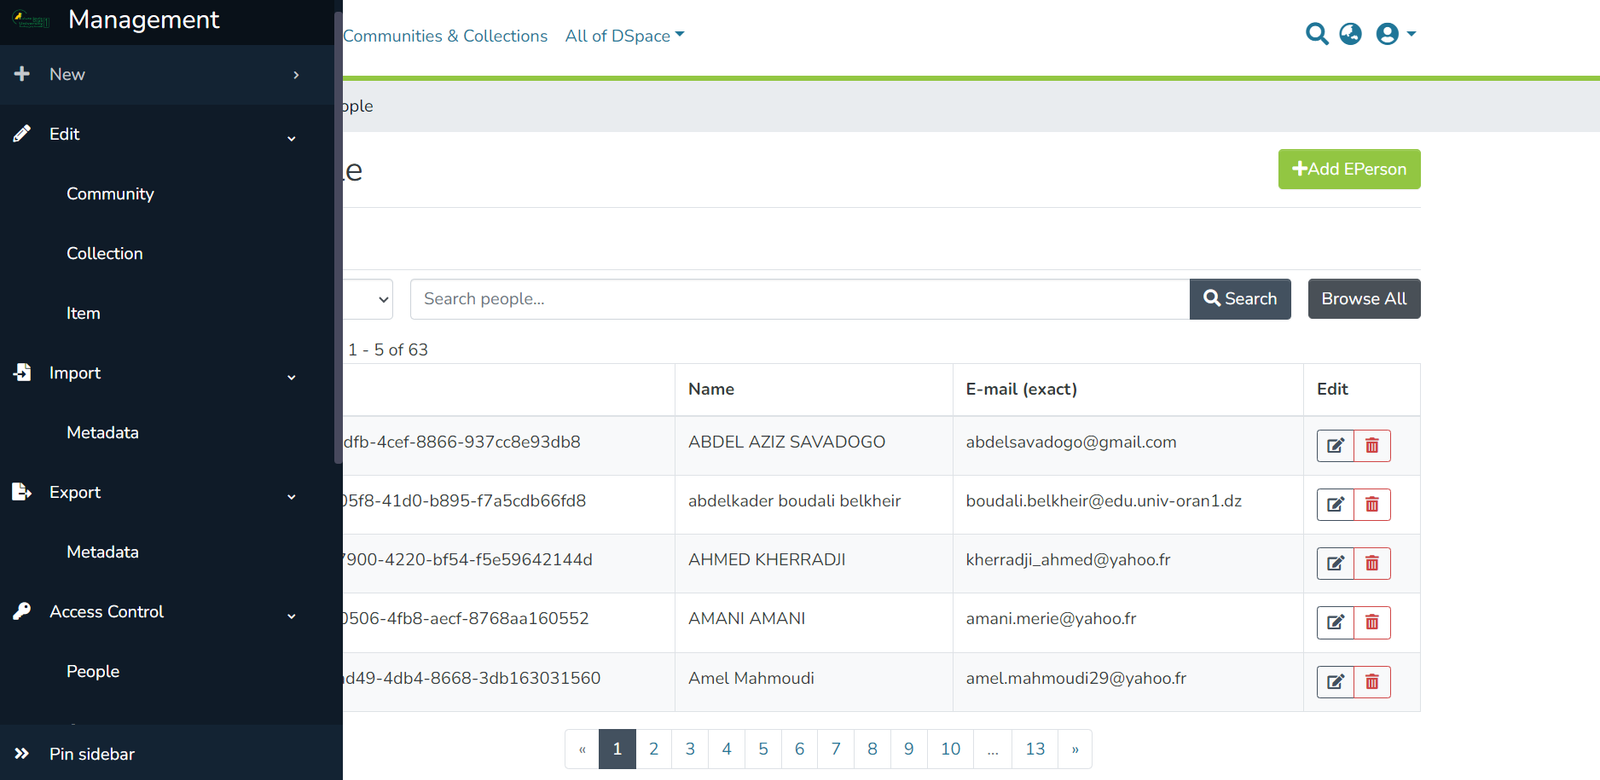Click the plus icon next to New
Viewport: 1600px width, 780px height.
click(x=22, y=74)
